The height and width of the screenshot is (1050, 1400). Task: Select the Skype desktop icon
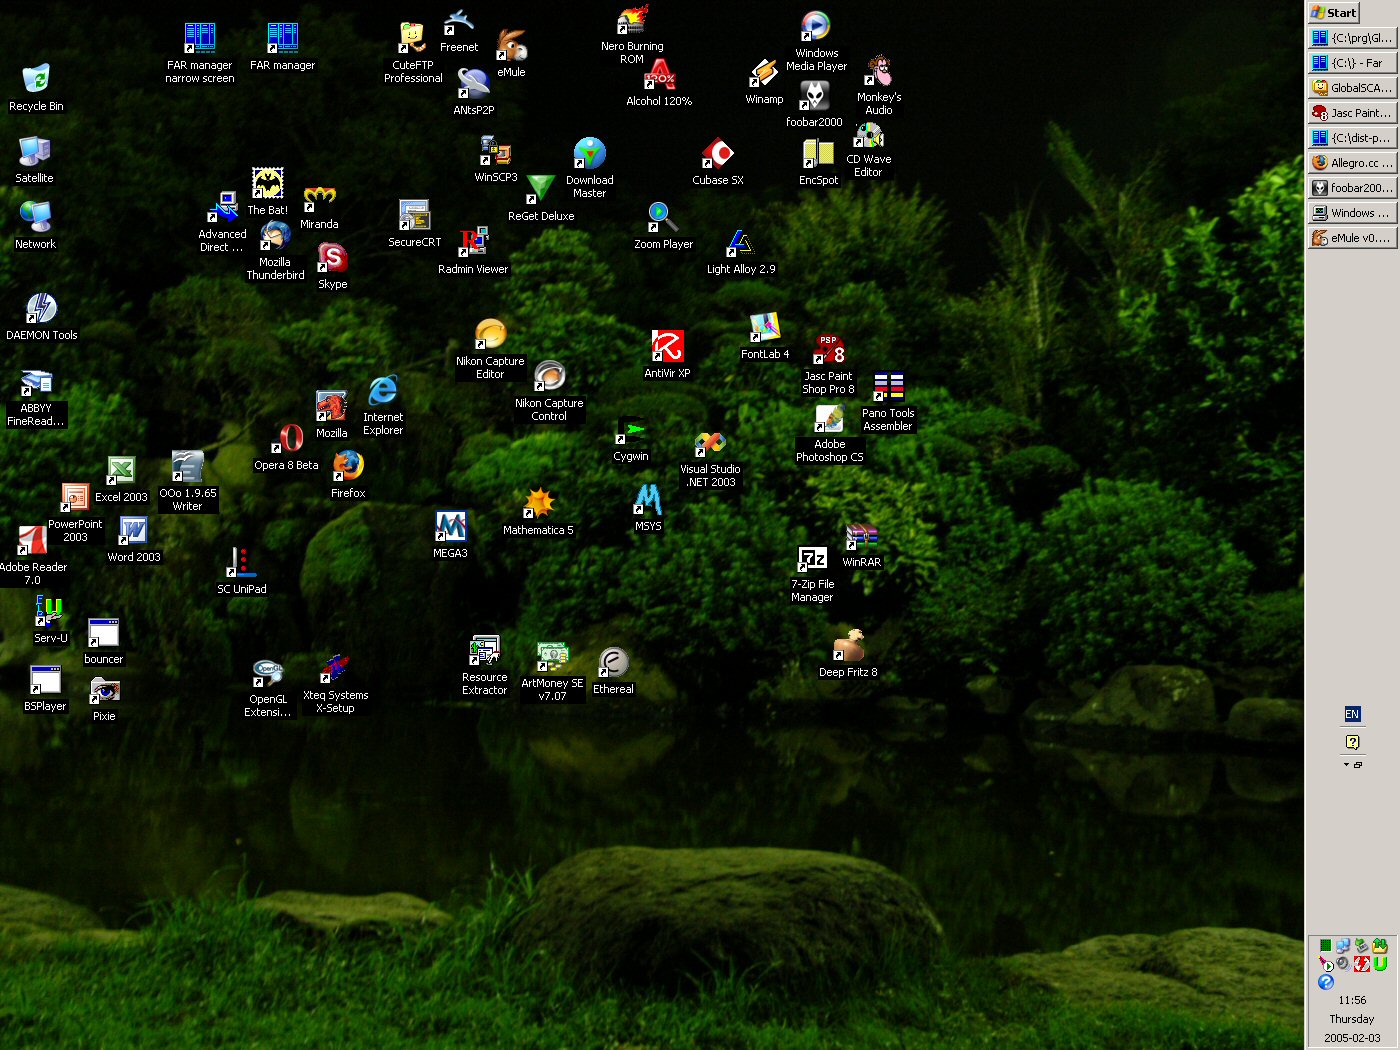pos(332,260)
